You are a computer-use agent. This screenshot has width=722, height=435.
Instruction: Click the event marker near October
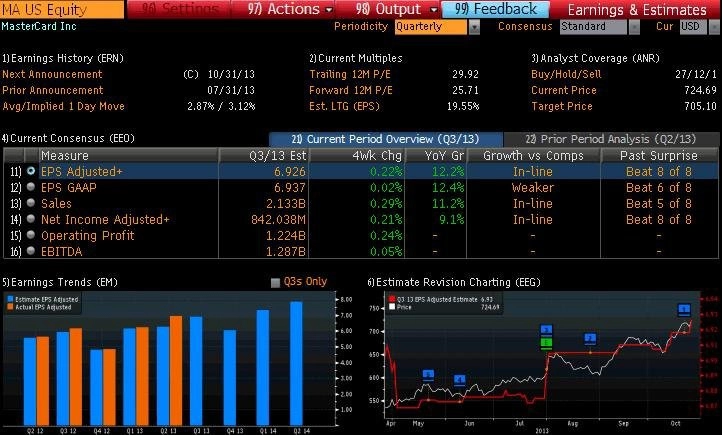pos(684,309)
